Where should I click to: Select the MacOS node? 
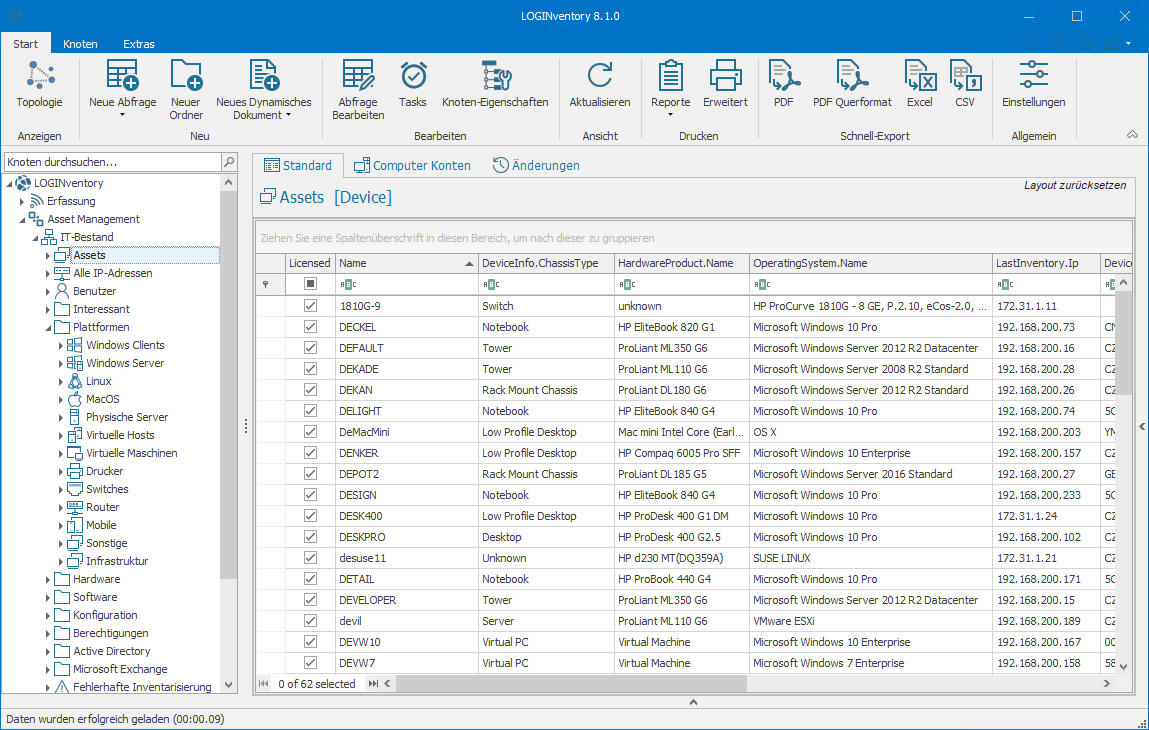click(102, 399)
